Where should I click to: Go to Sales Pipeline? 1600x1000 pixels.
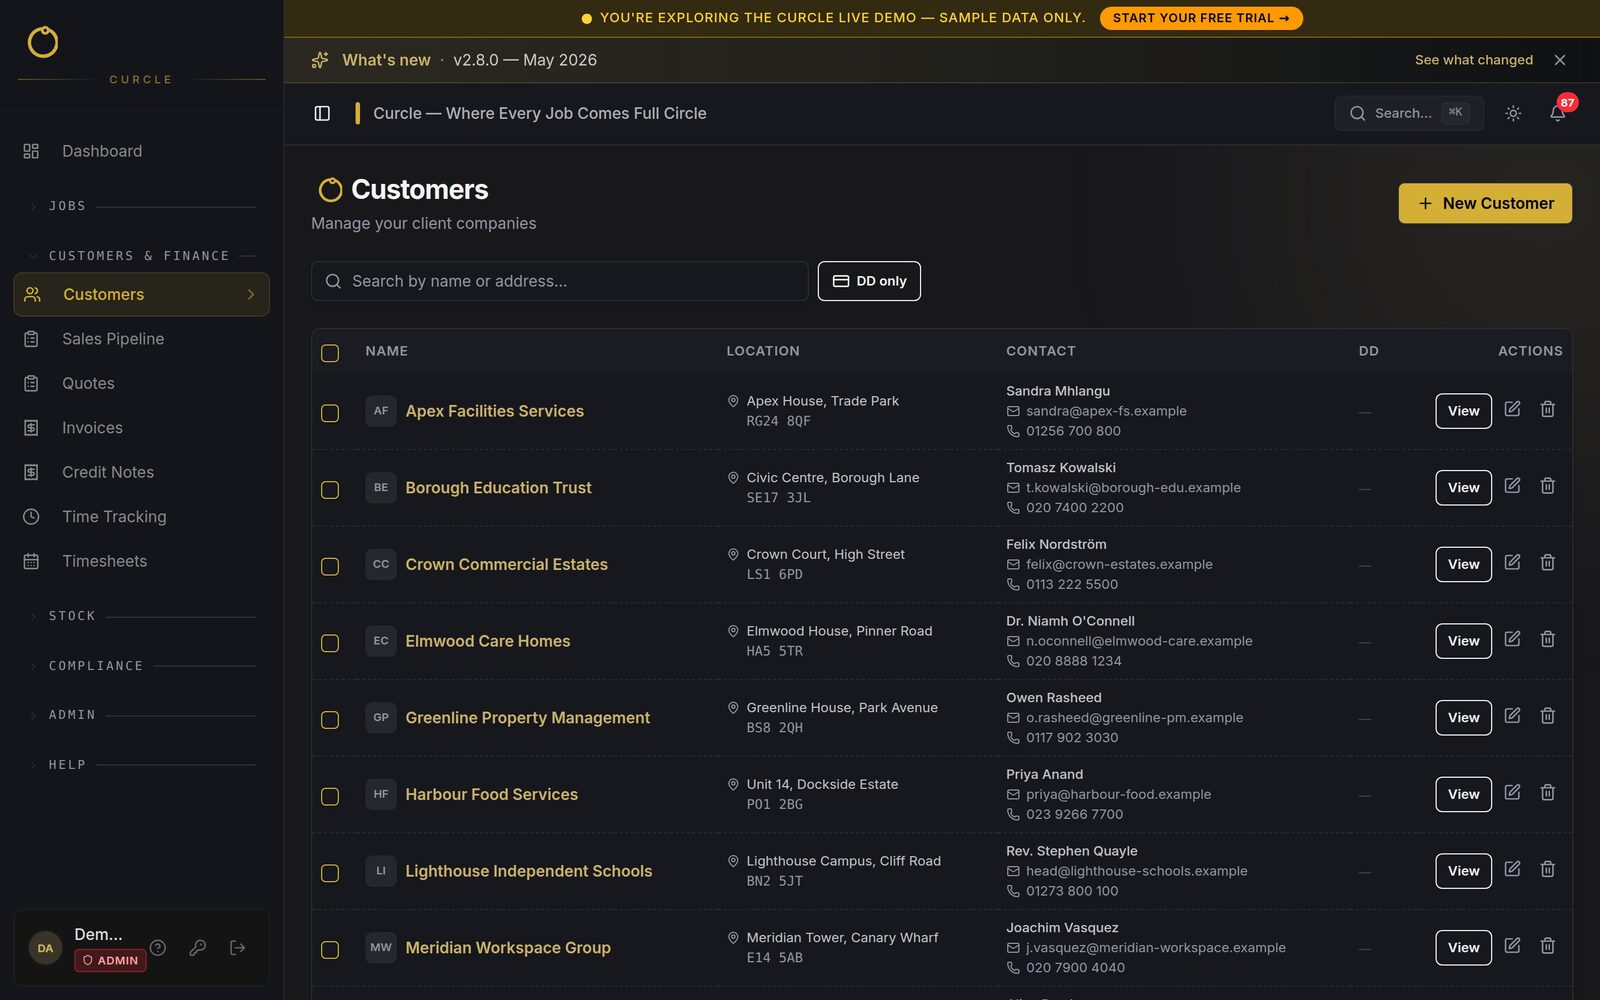coord(141,339)
